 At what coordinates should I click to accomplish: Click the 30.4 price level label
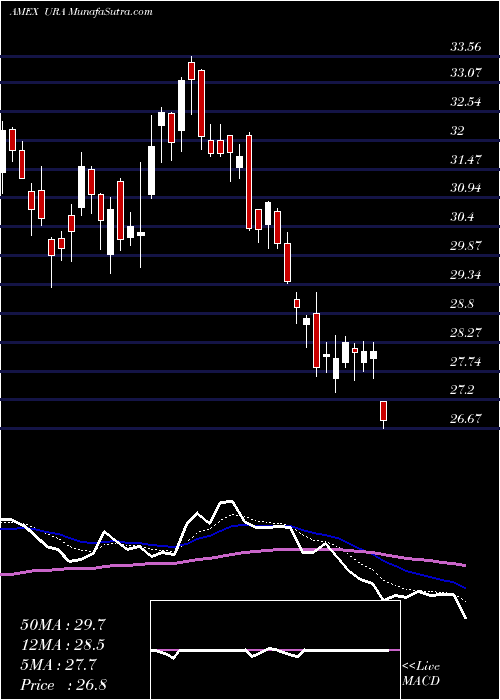[462, 217]
